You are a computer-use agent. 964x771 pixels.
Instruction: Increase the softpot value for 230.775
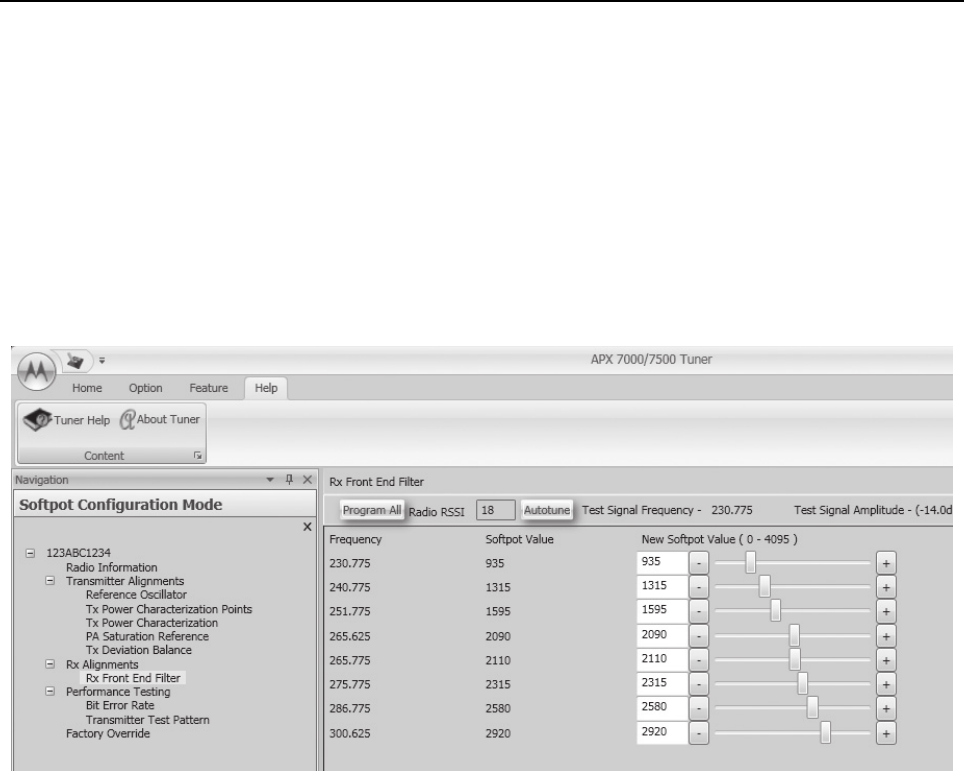click(886, 563)
